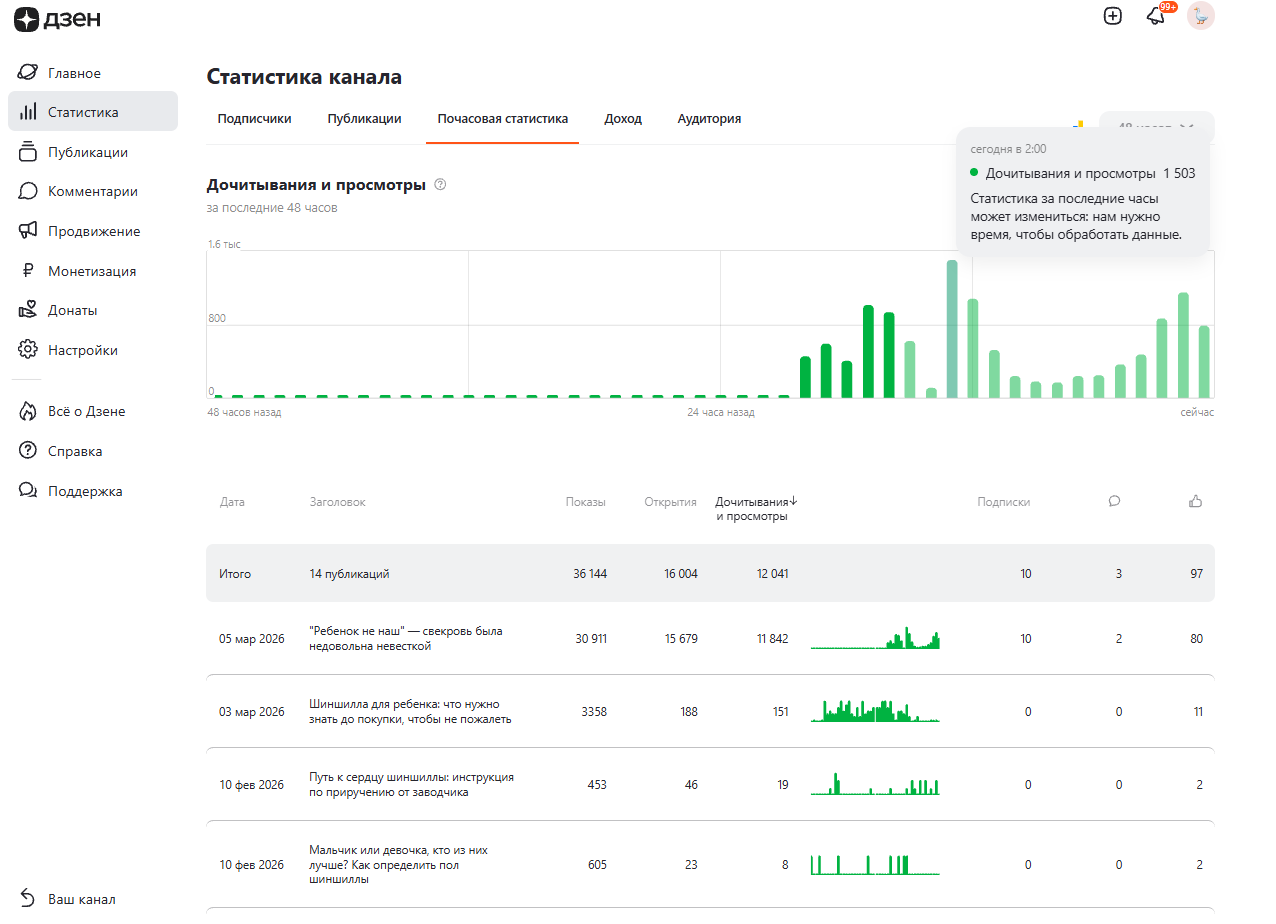1276x924 pixels.
Task: Open Монетизация in the sidebar
Action: click(x=91, y=271)
